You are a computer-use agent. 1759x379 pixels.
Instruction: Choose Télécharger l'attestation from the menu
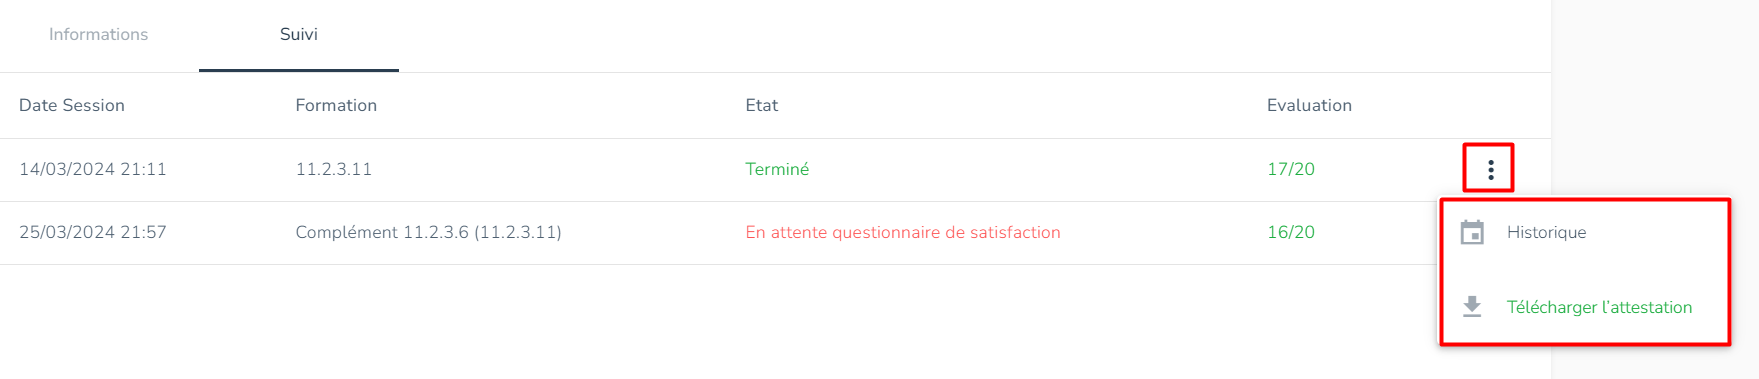[x=1599, y=307]
